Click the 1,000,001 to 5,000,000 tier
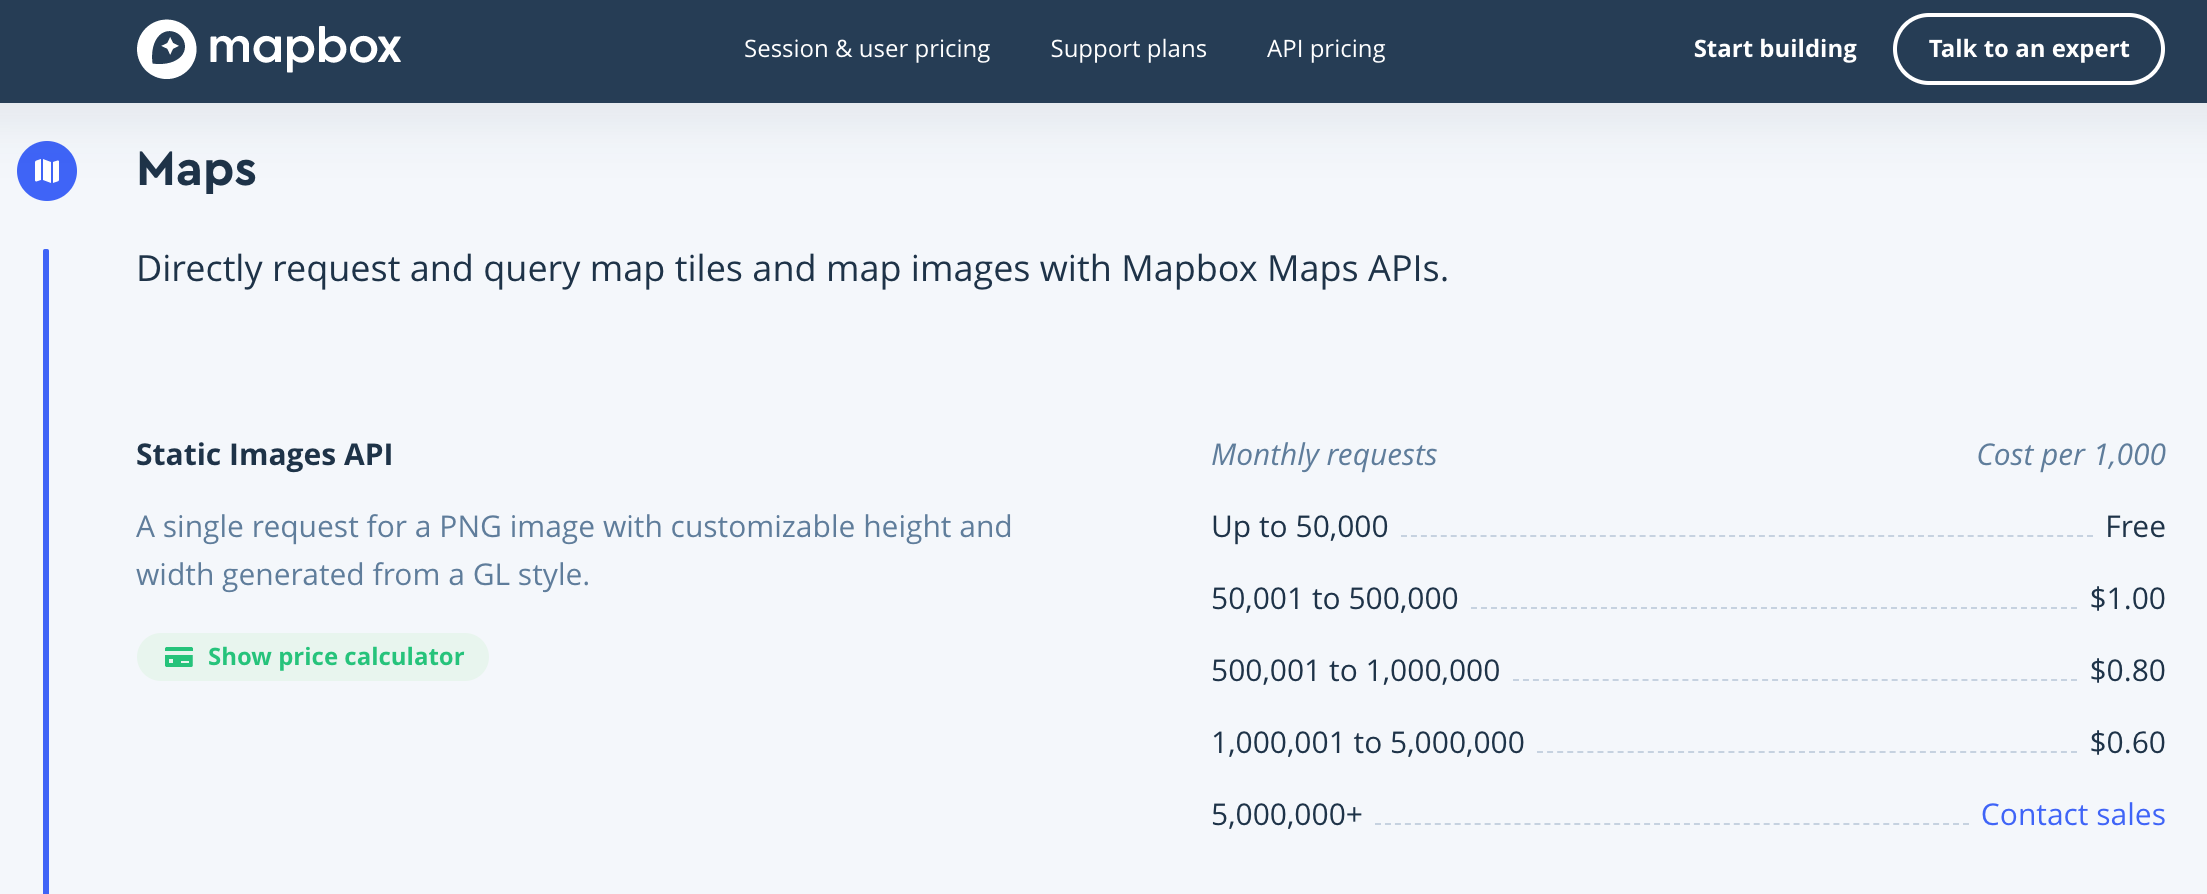Screen dimensions: 2207x894 [x=1367, y=742]
